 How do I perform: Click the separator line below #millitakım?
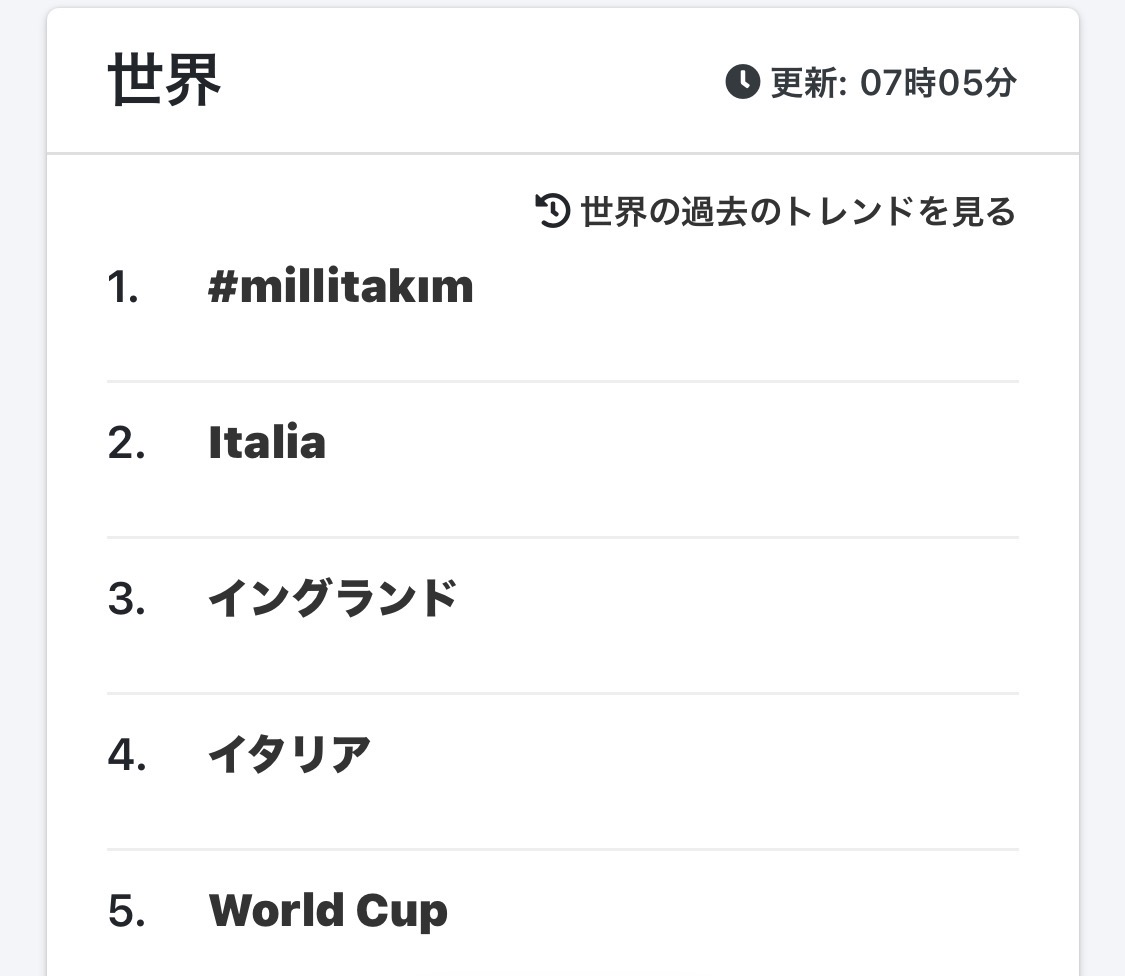[x=562, y=381]
